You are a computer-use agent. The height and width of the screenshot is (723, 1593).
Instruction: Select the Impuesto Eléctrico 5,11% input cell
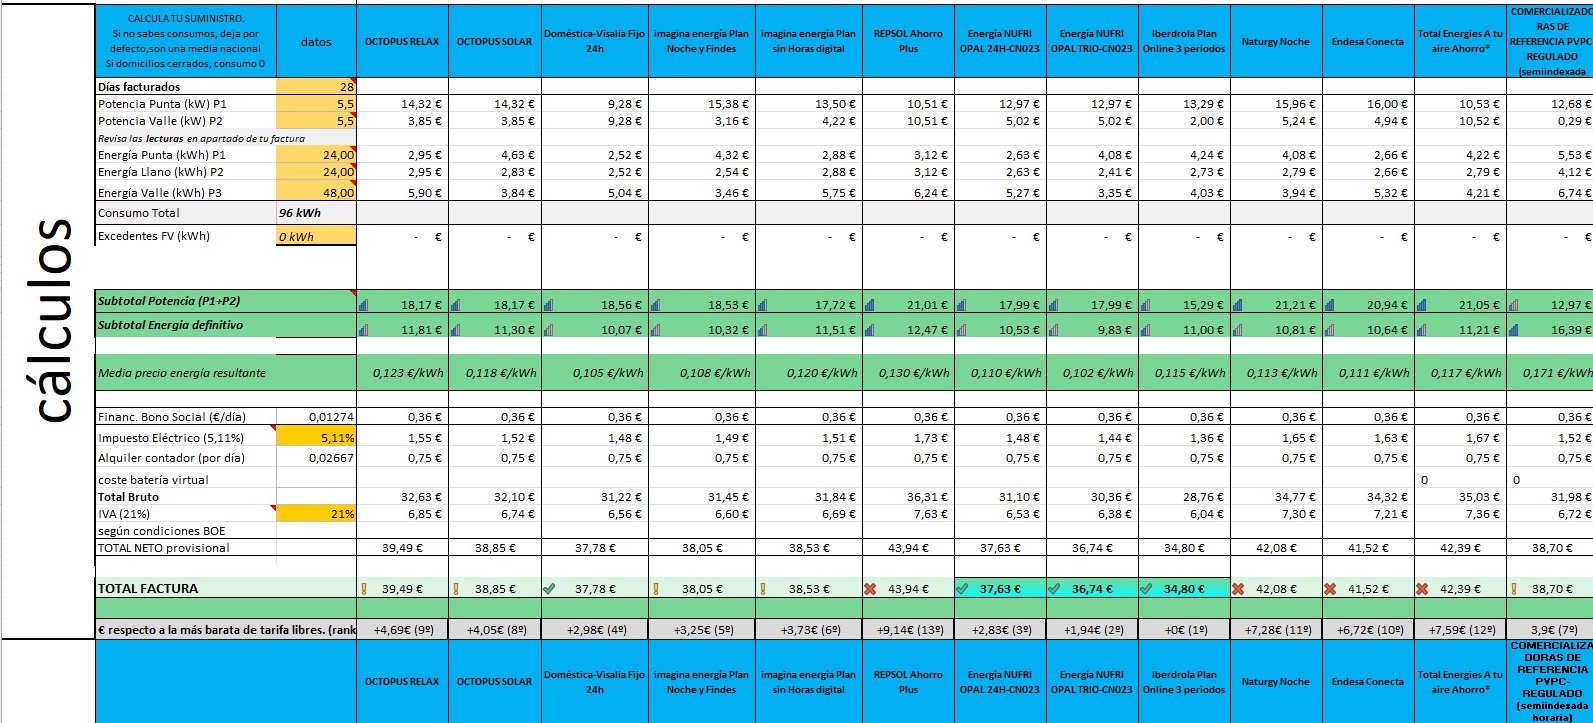pos(316,437)
